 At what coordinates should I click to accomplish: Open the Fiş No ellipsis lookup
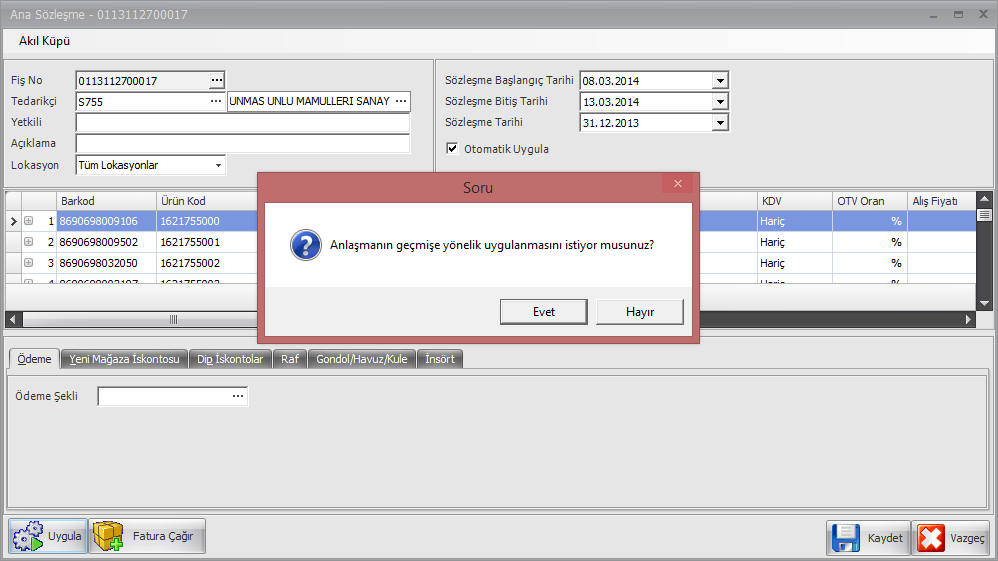217,80
